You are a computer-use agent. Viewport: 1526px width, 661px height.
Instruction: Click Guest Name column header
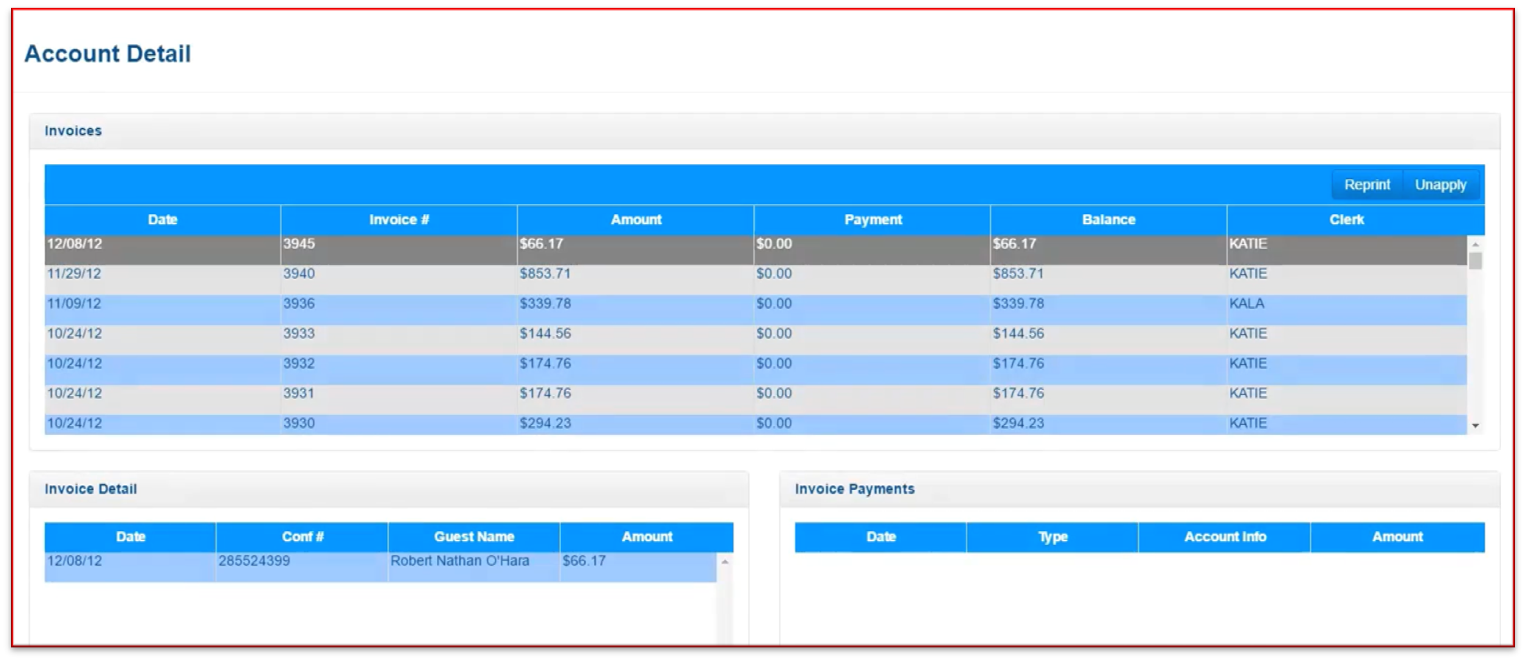click(x=474, y=537)
